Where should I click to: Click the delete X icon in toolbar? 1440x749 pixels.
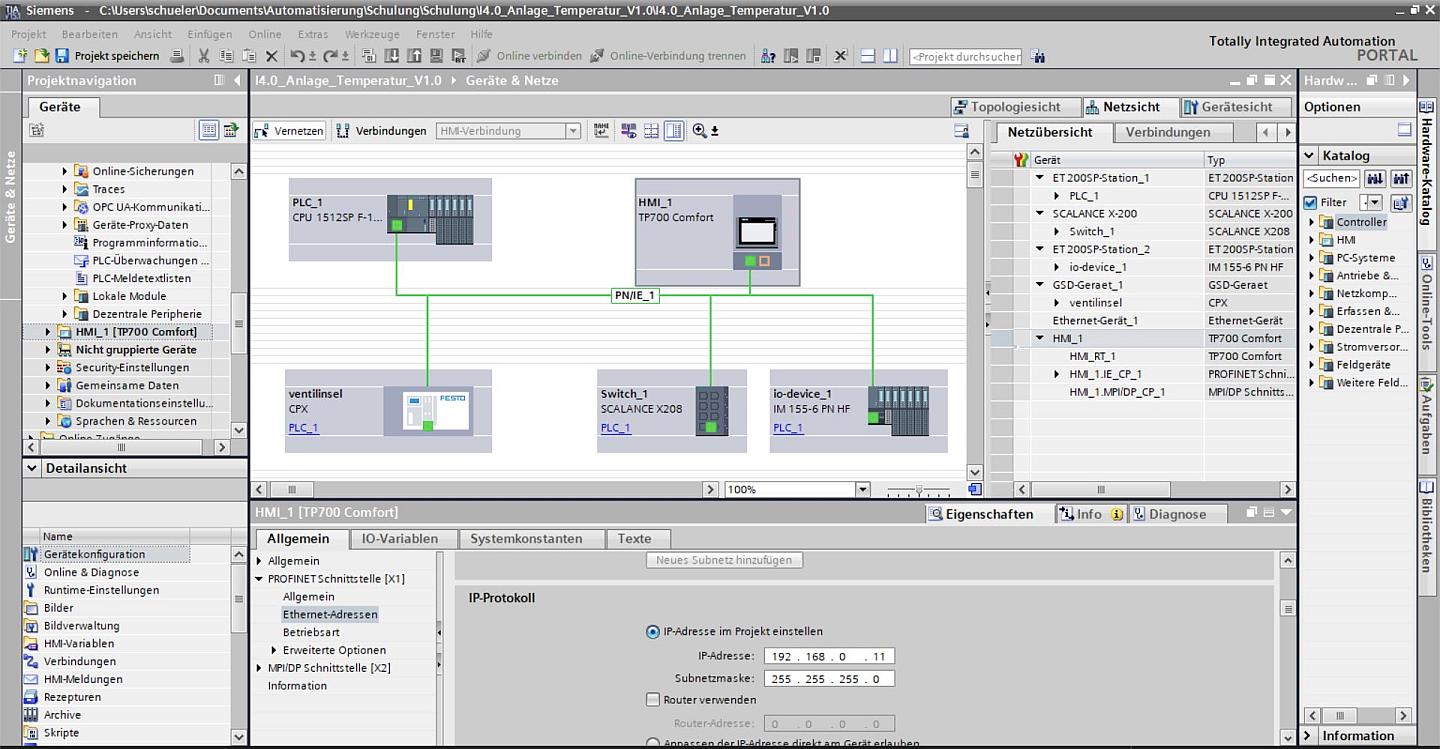click(x=271, y=56)
